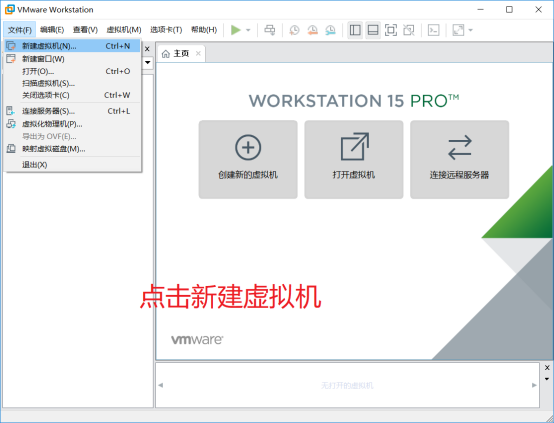554x423 pixels.
Task: Toggle the library sidebar view icon
Action: pos(355,30)
